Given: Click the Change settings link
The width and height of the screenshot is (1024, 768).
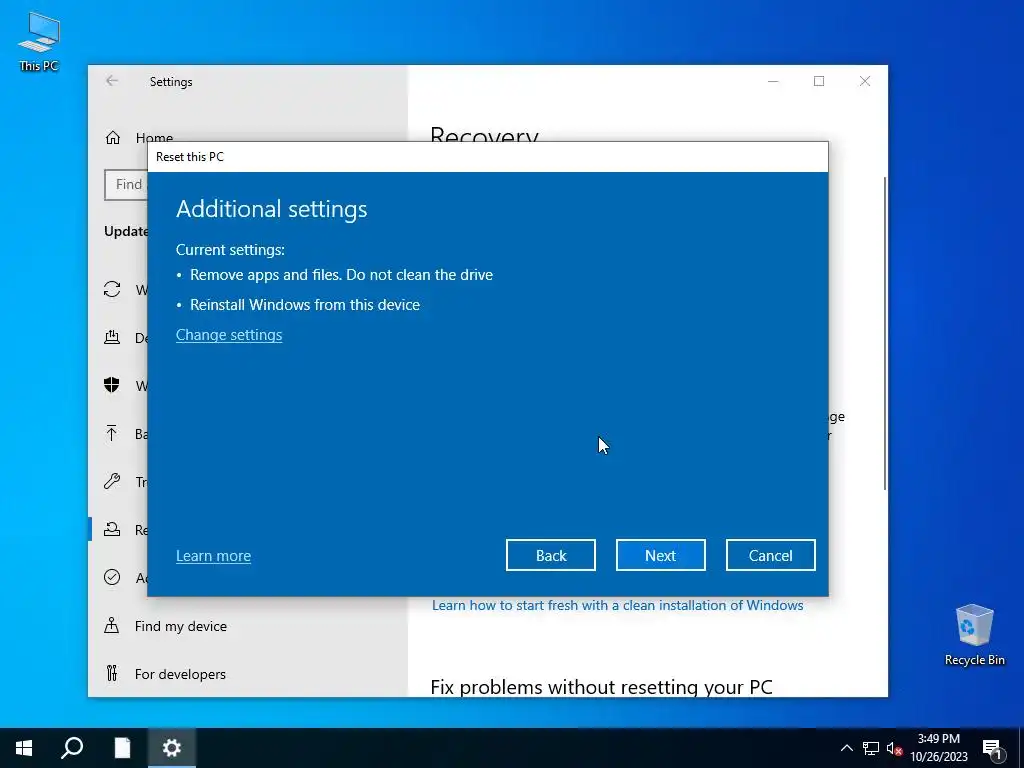Looking at the screenshot, I should [229, 334].
